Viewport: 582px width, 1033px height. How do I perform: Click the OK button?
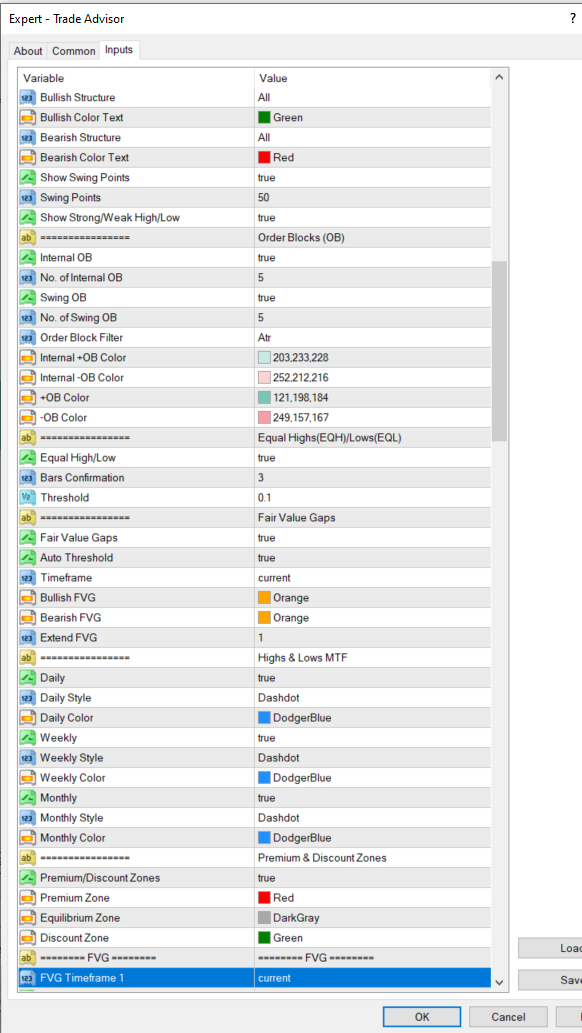pyautogui.click(x=422, y=1017)
